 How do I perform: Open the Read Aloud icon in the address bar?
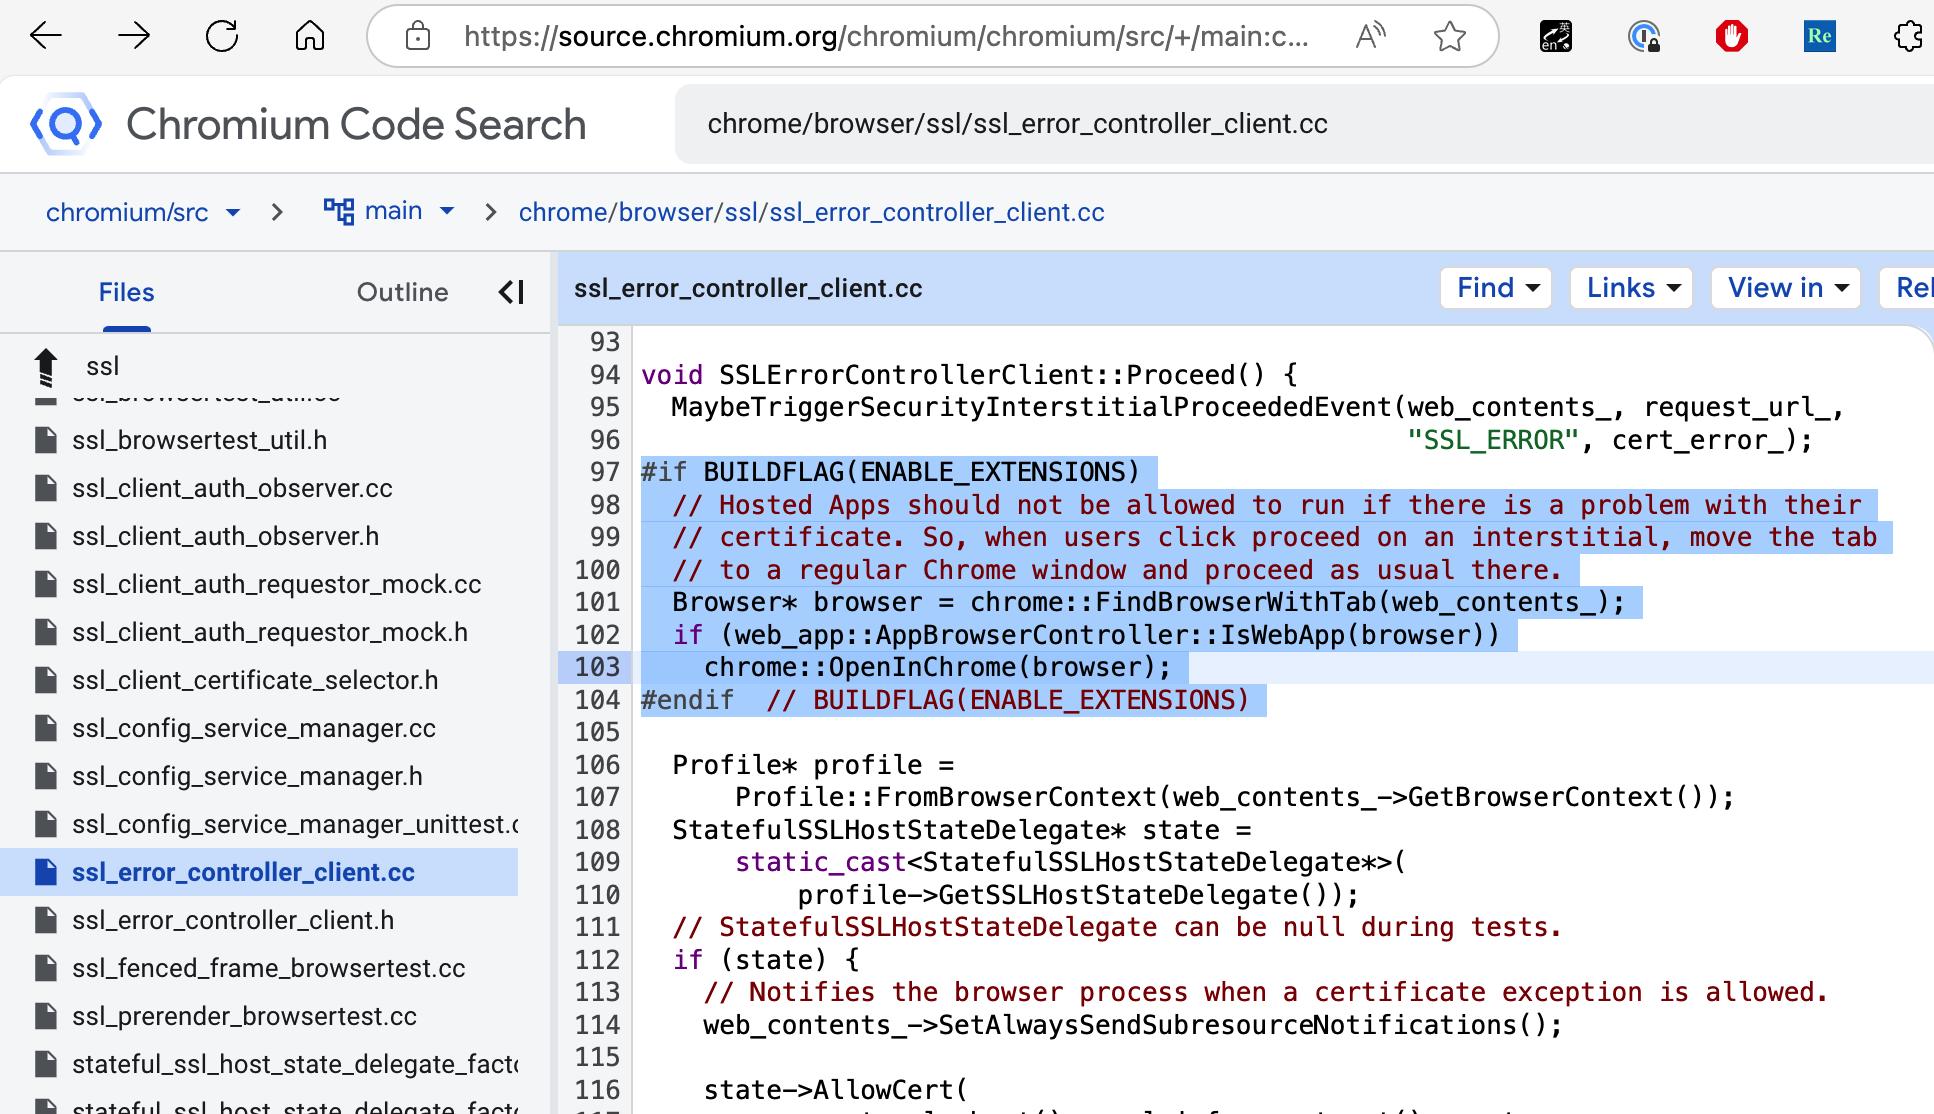pos(1370,37)
